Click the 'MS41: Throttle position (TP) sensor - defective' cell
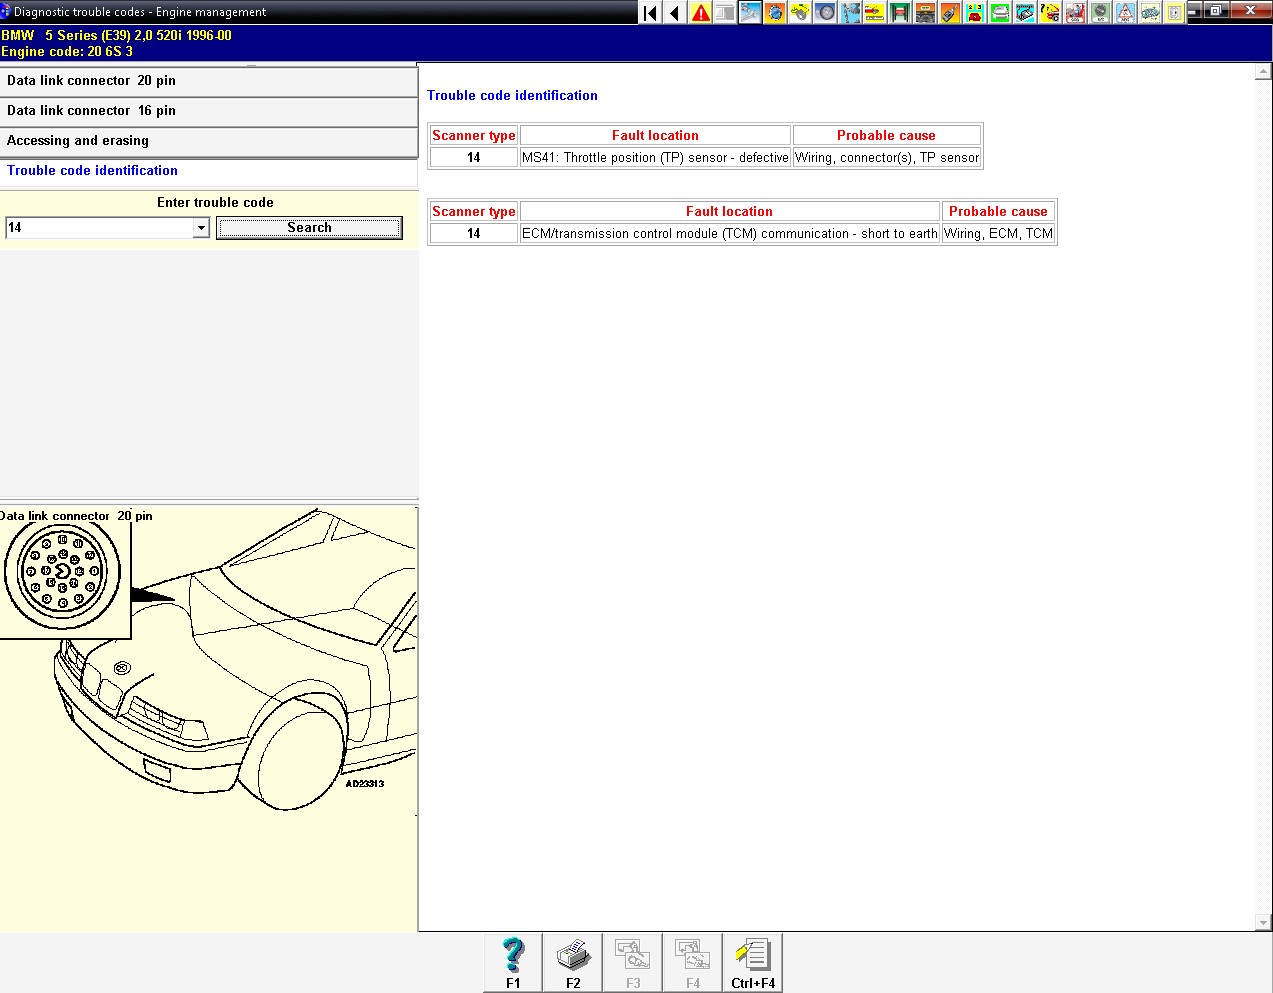1273x993 pixels. click(655, 158)
